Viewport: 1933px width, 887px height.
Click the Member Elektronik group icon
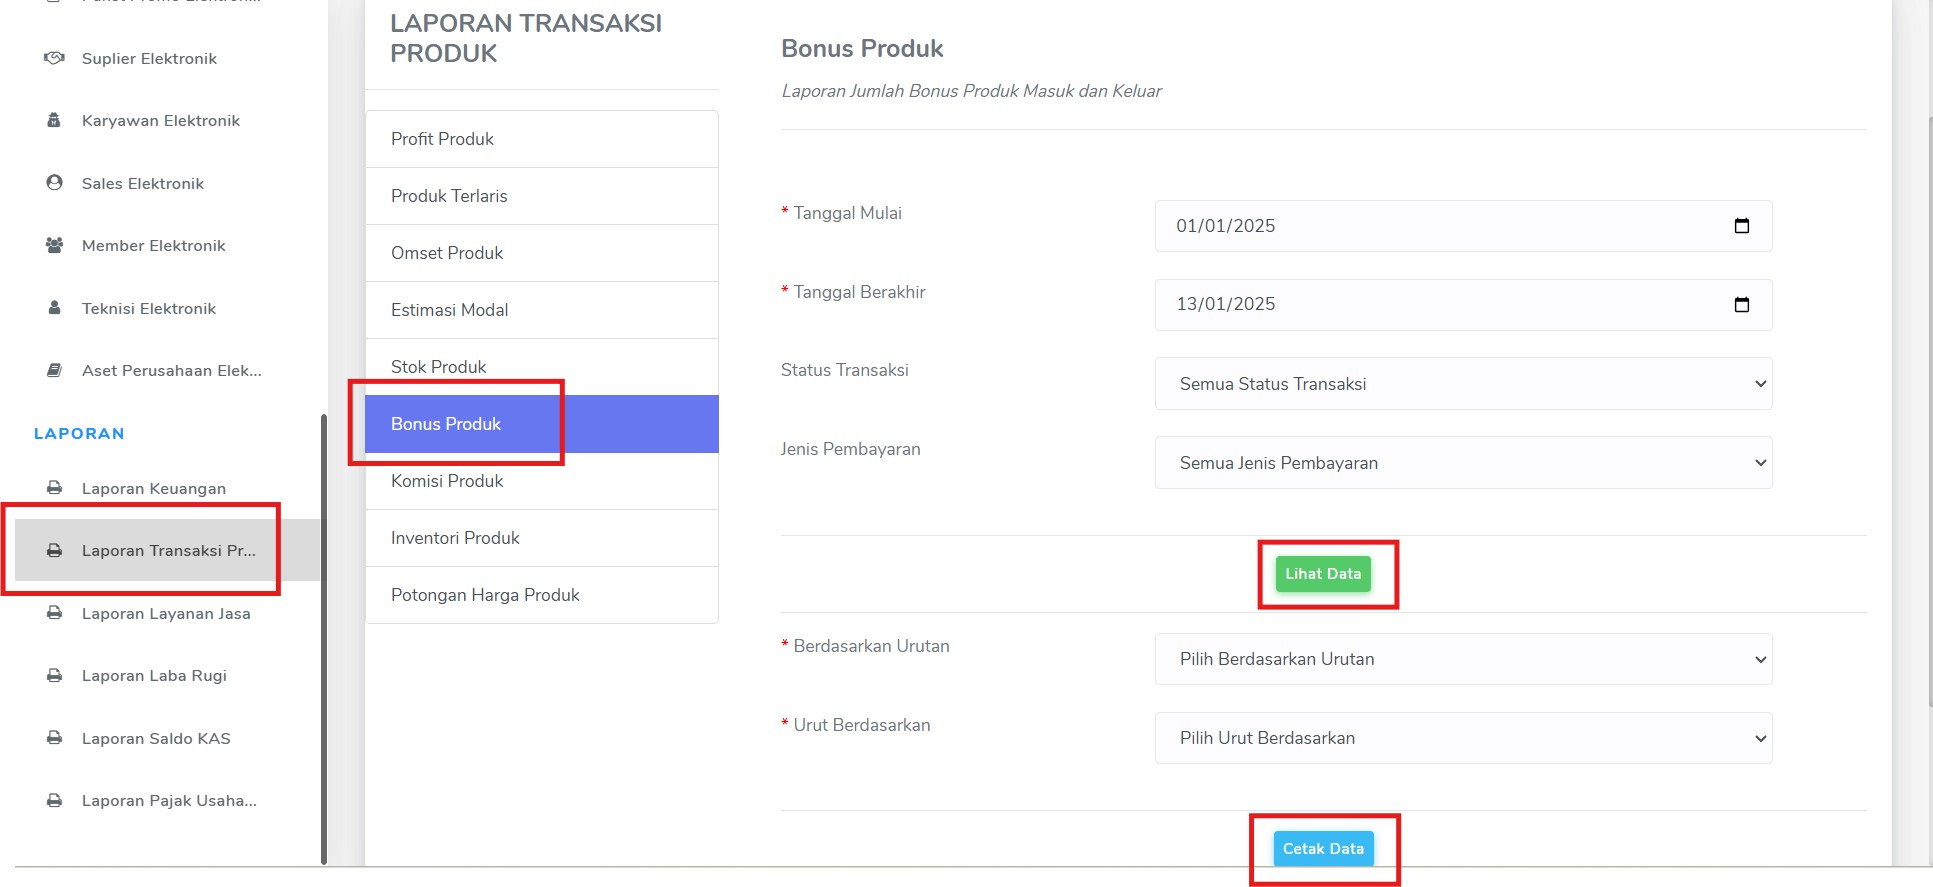54,245
